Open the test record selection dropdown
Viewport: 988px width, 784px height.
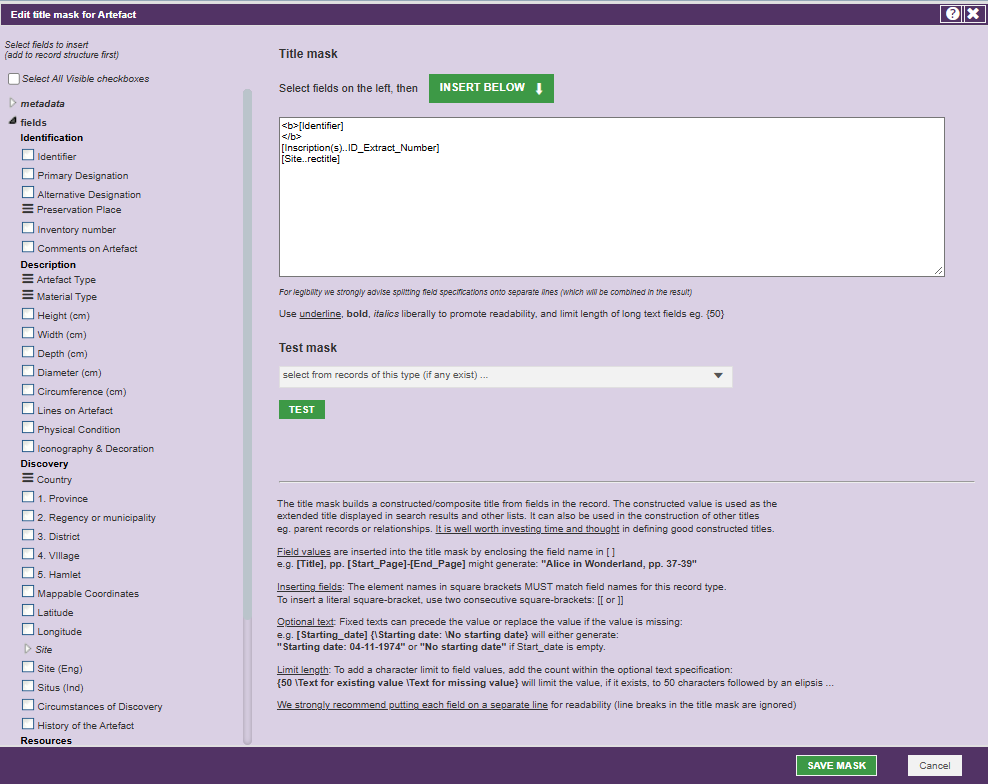505,376
